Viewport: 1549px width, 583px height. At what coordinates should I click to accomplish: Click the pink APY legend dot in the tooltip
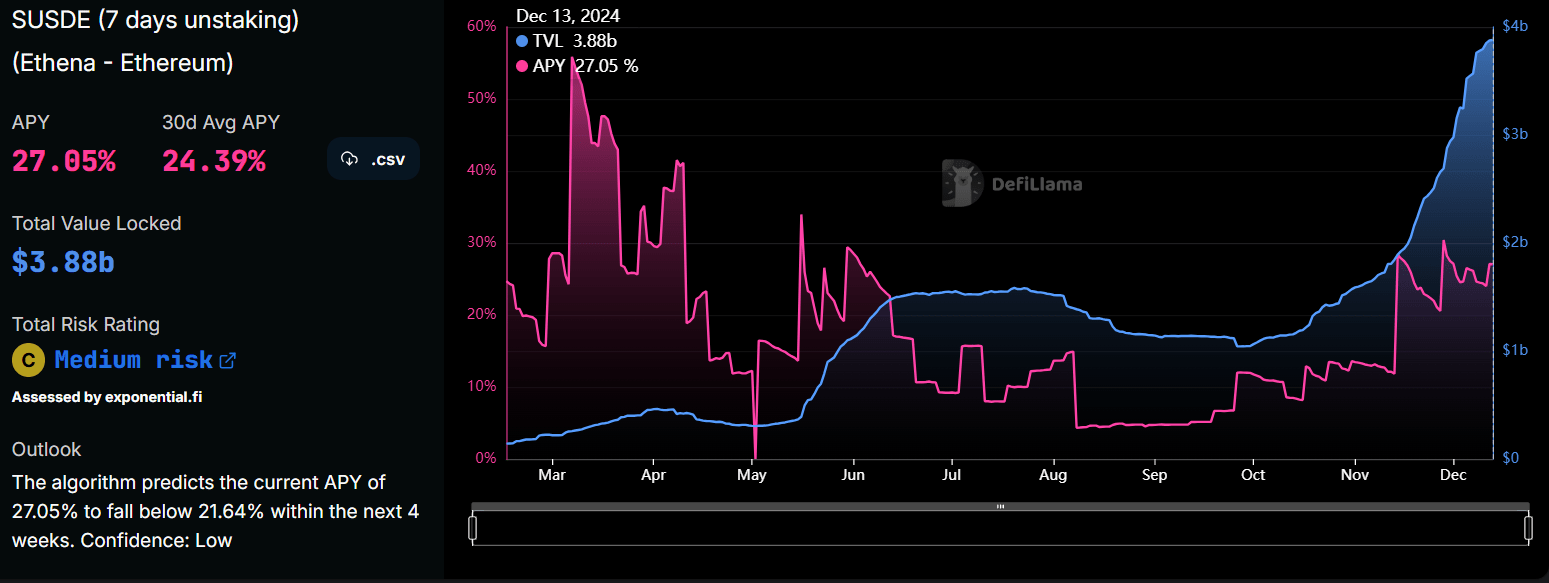(x=522, y=66)
